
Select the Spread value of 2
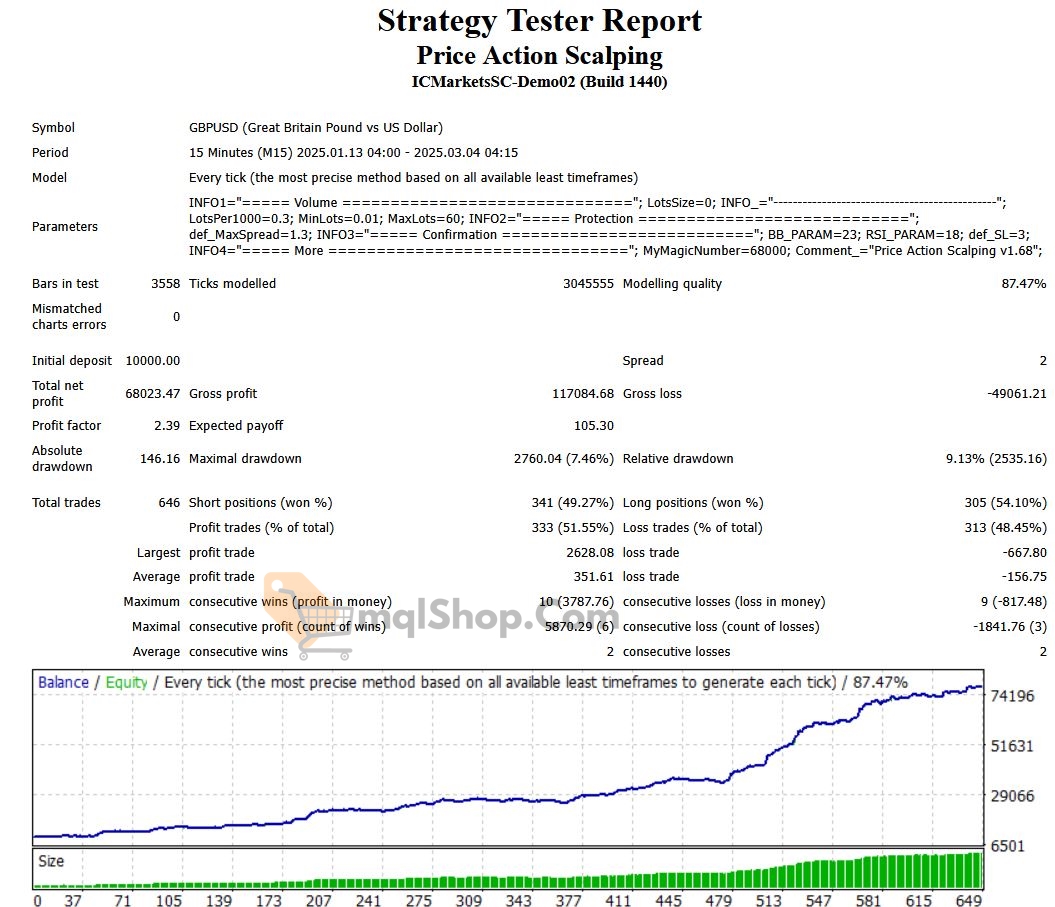(1042, 360)
